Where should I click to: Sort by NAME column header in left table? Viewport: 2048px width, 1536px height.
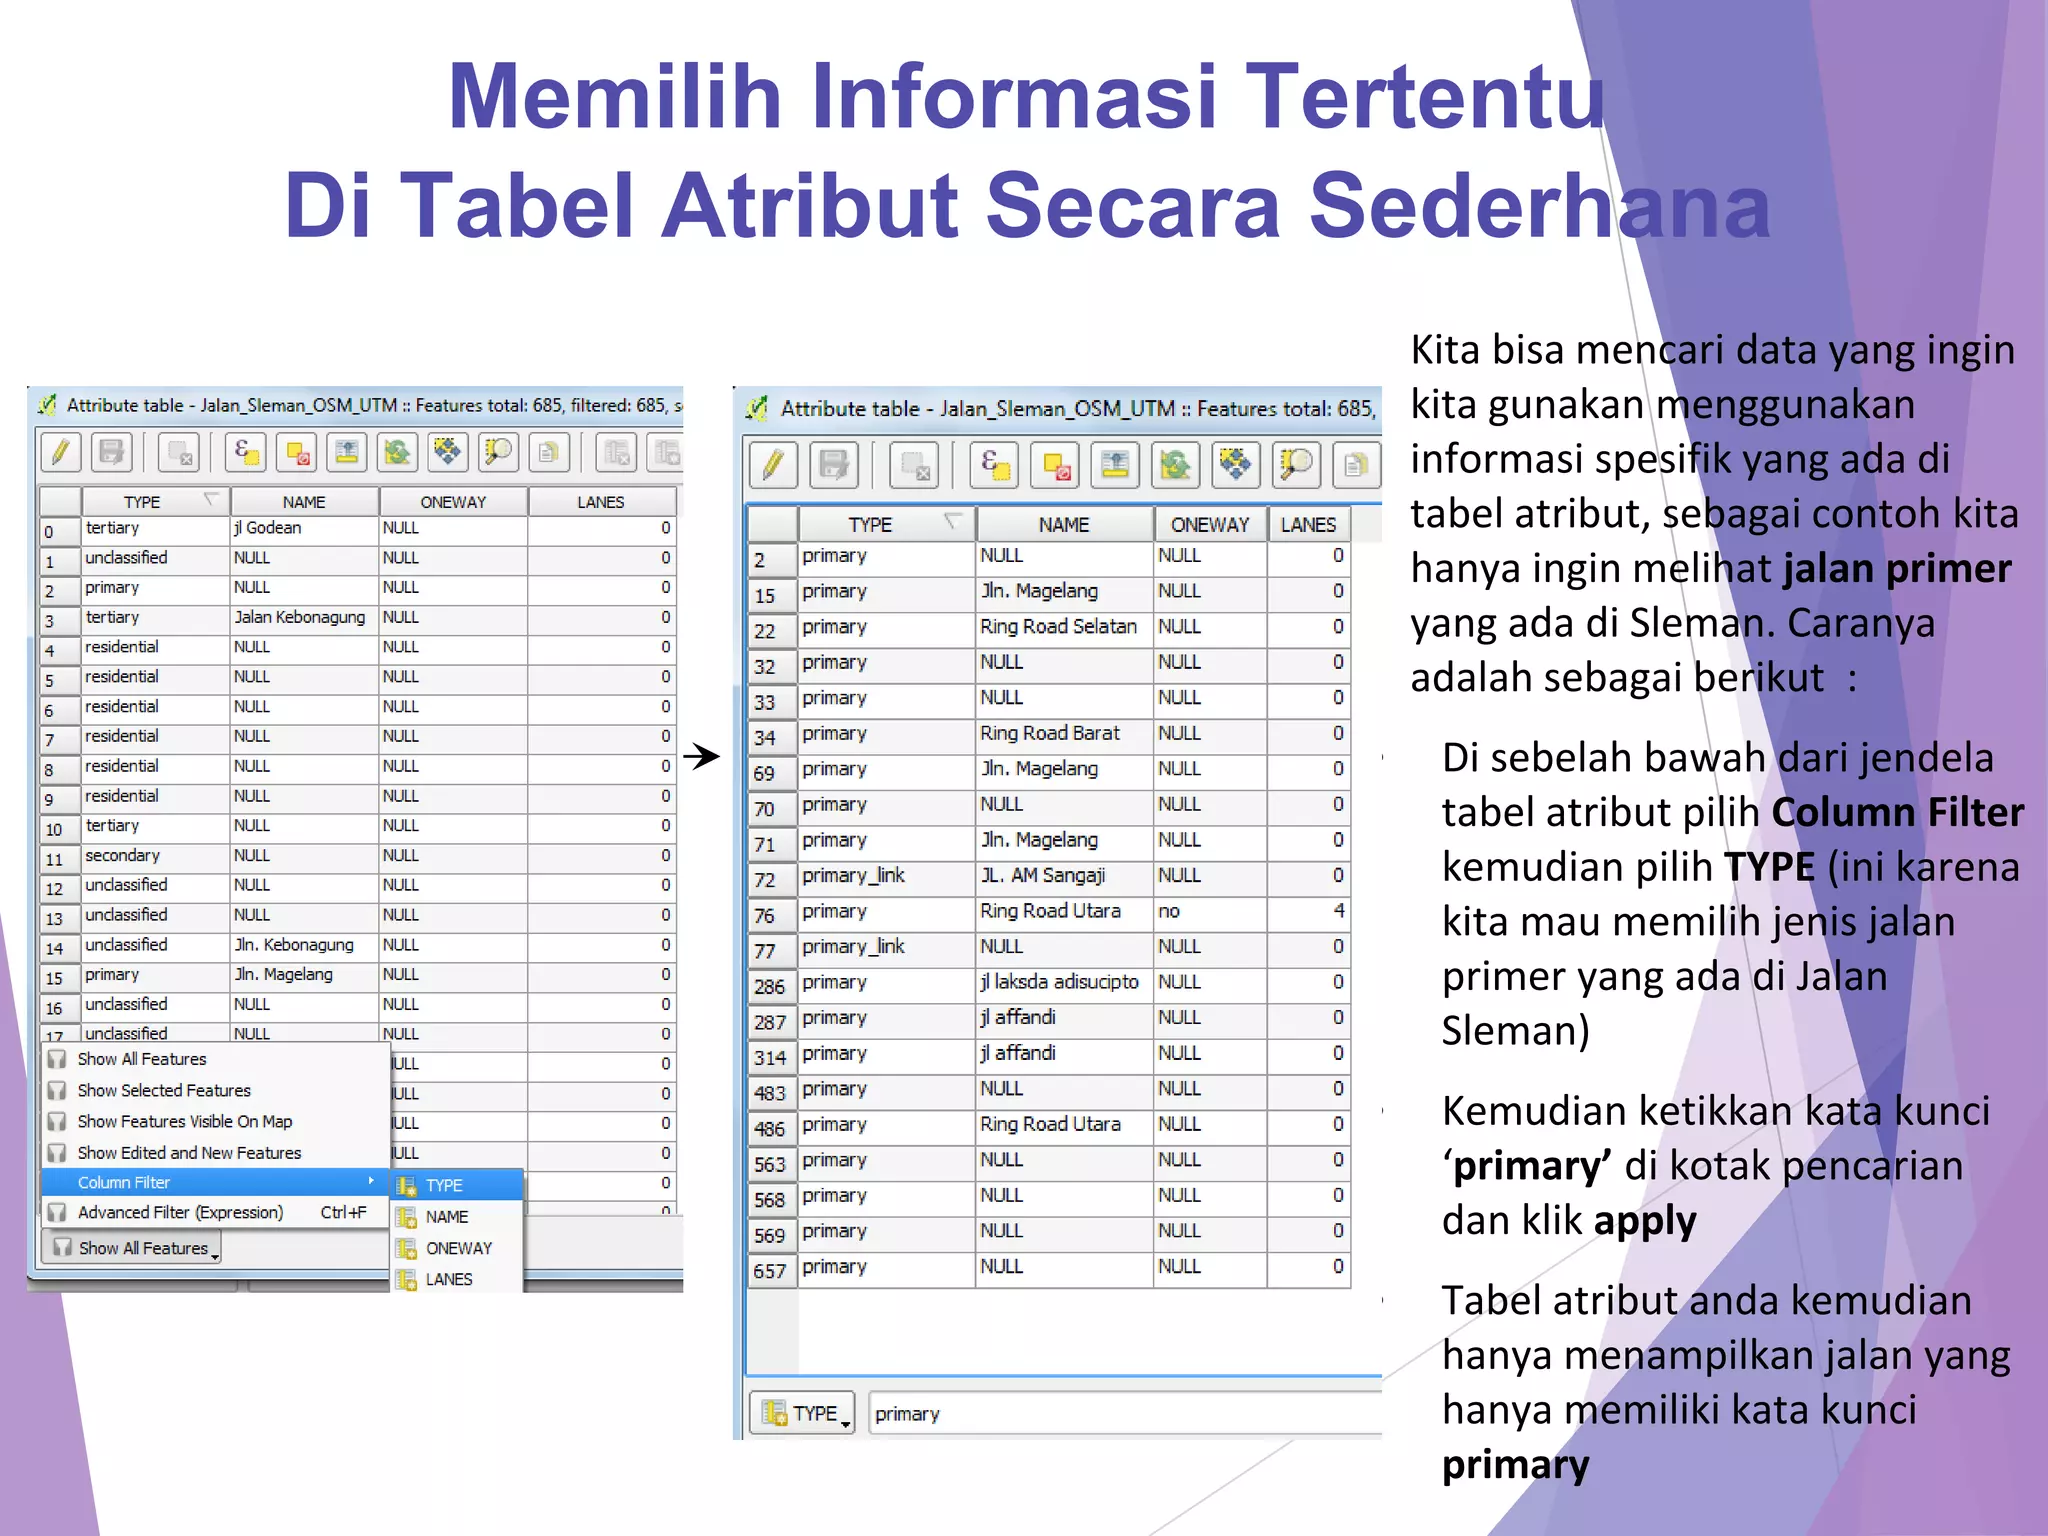[x=304, y=502]
